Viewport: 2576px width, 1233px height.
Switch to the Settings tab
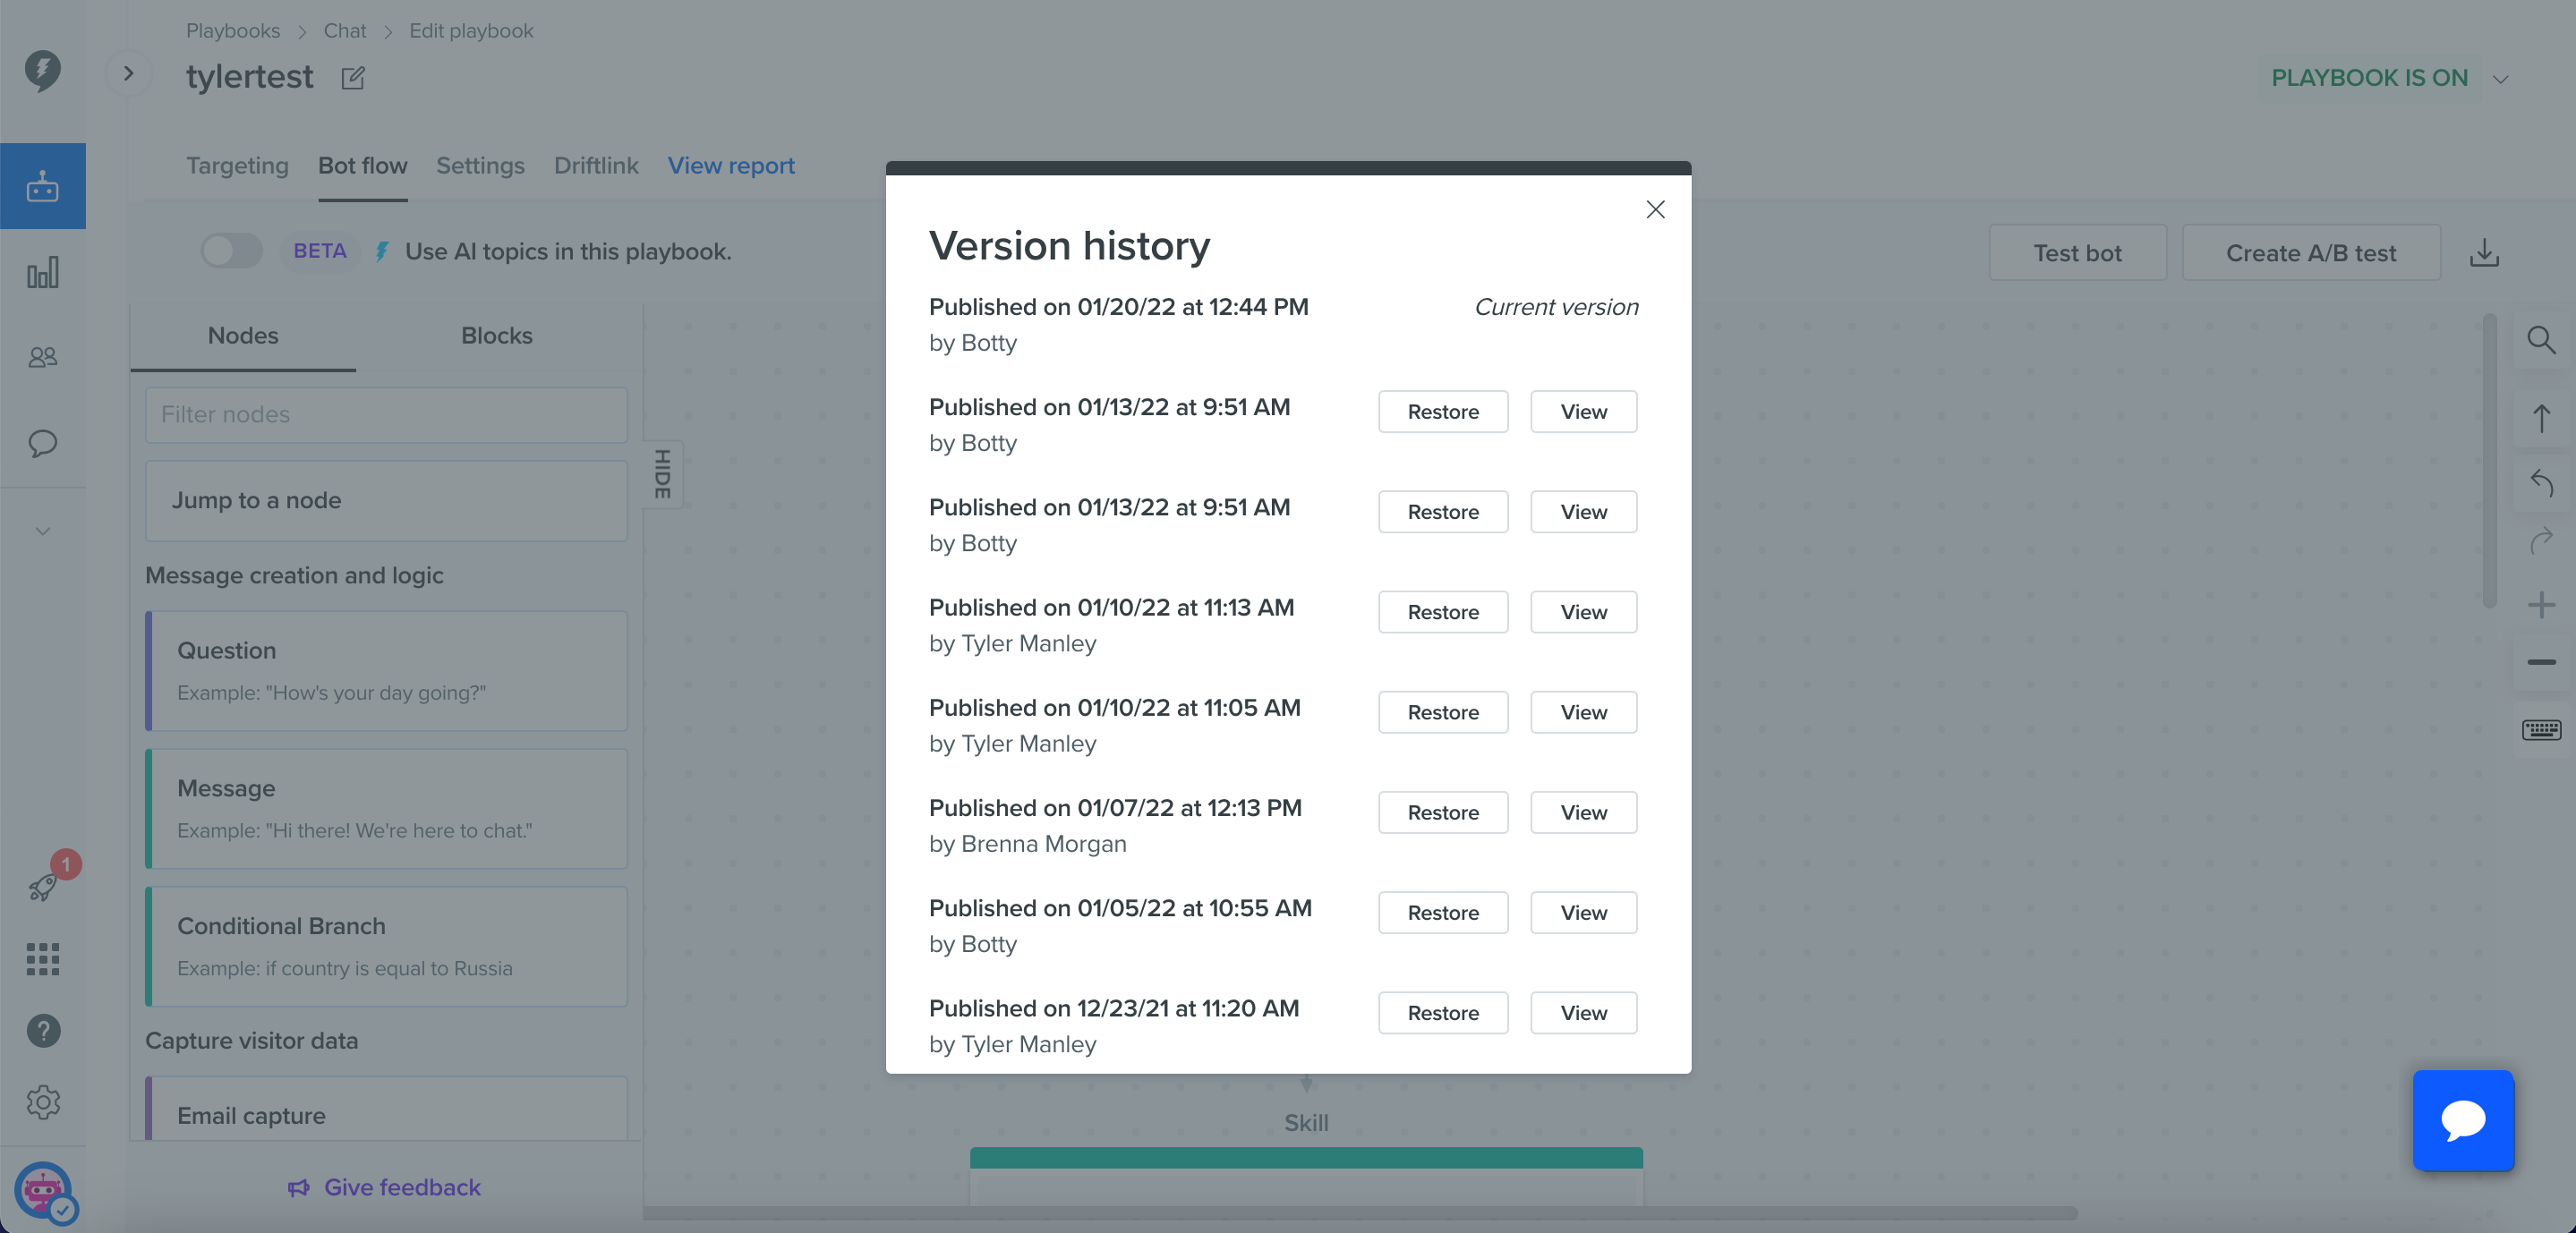click(x=480, y=166)
